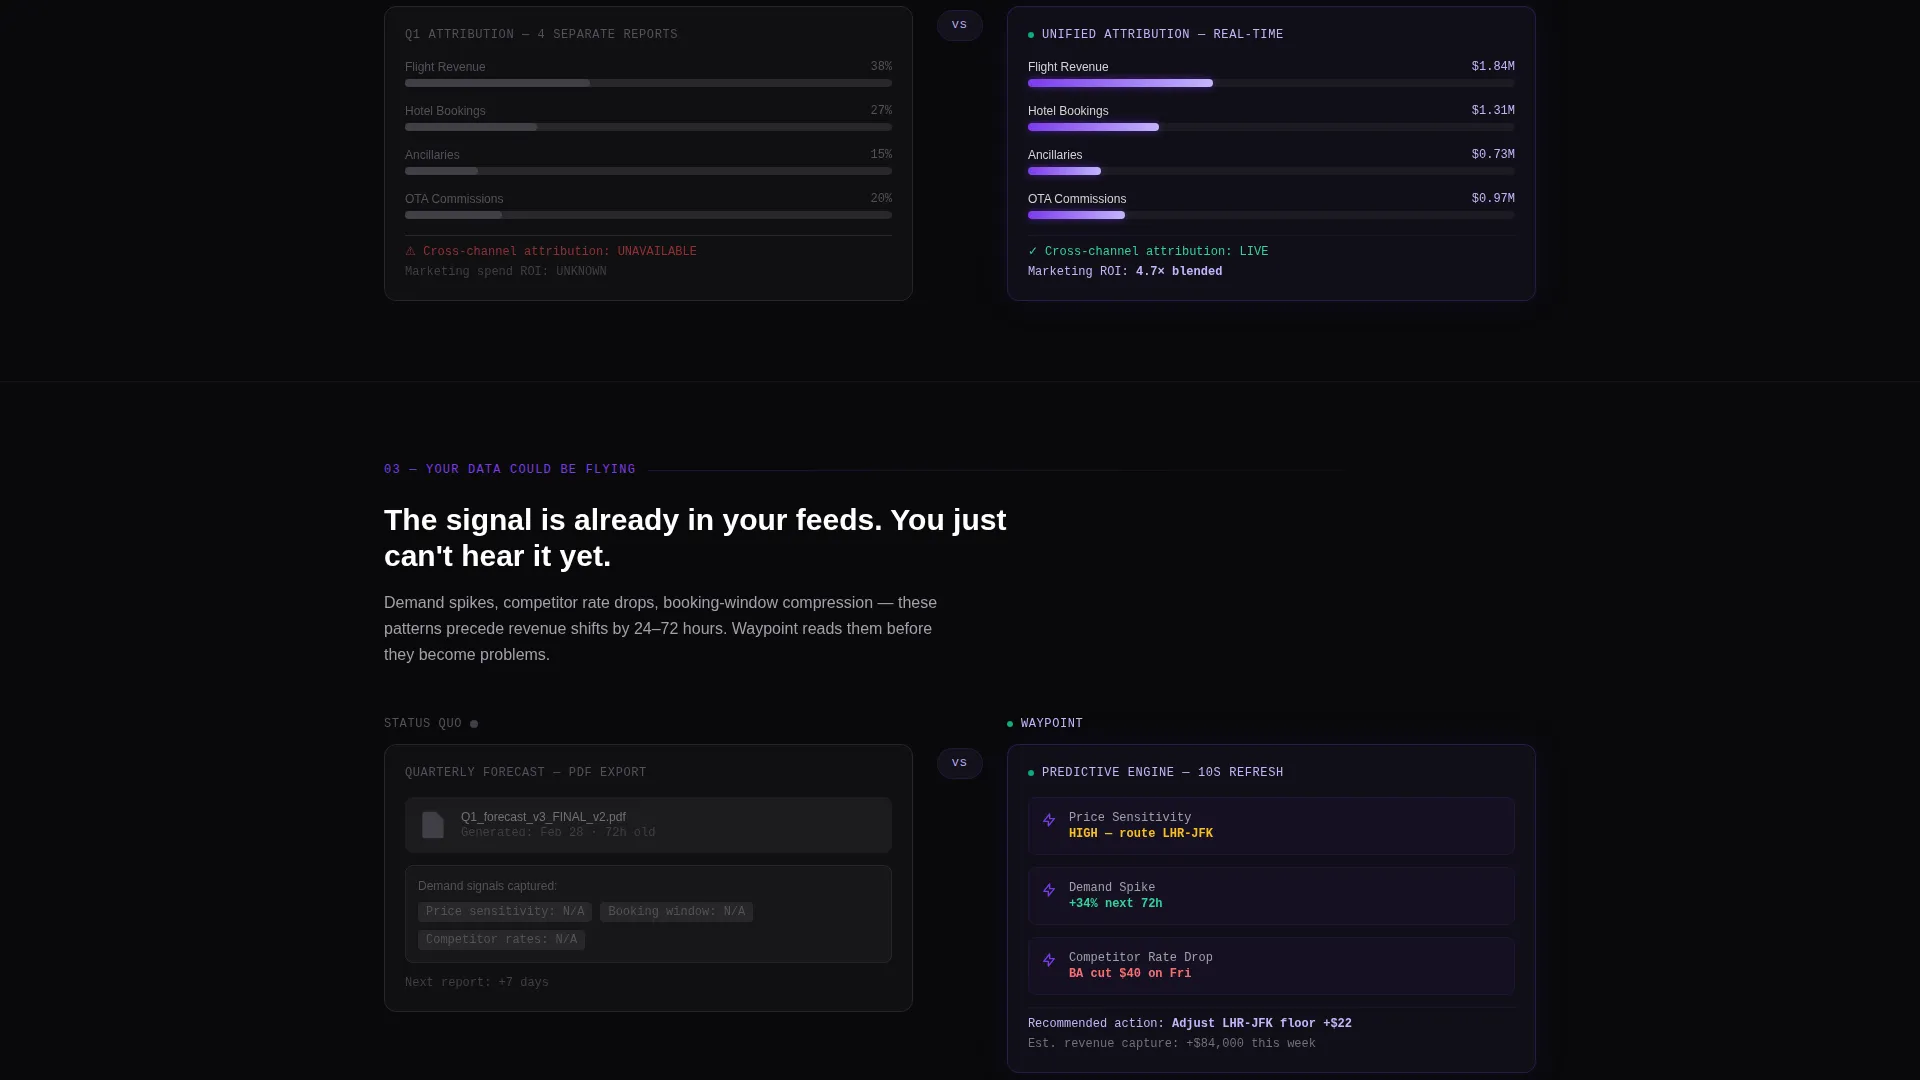Screen dimensions: 1920x1080
Task: Click the upper VS badge between attribution cards
Action: [960, 25]
